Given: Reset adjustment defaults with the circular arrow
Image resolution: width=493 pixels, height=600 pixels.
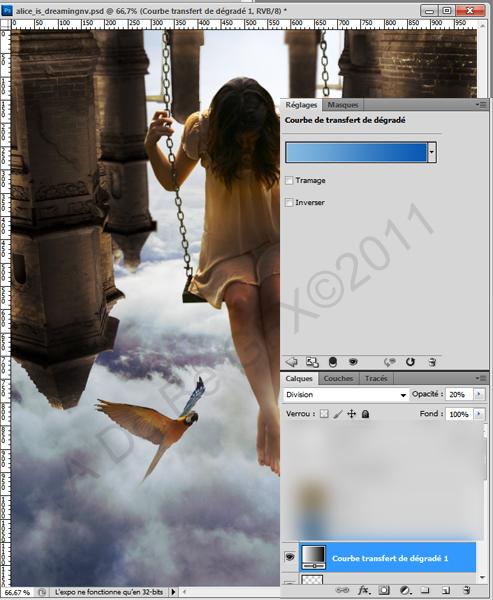Looking at the screenshot, I should 410,362.
